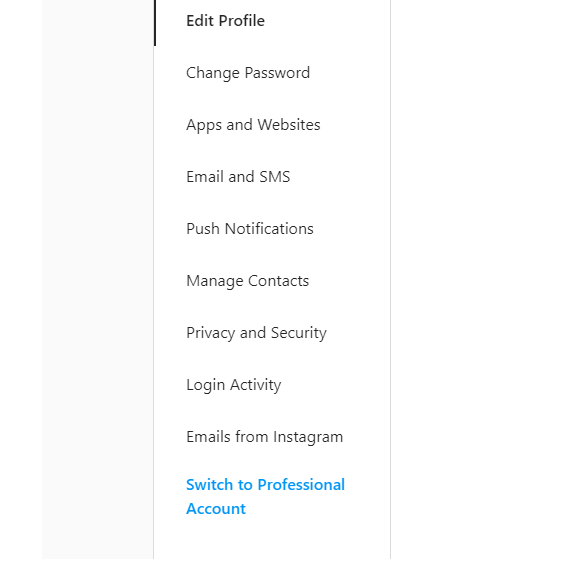Viewport: 576px width, 562px height.
Task: Click the blue word Account in link
Action: [216, 509]
